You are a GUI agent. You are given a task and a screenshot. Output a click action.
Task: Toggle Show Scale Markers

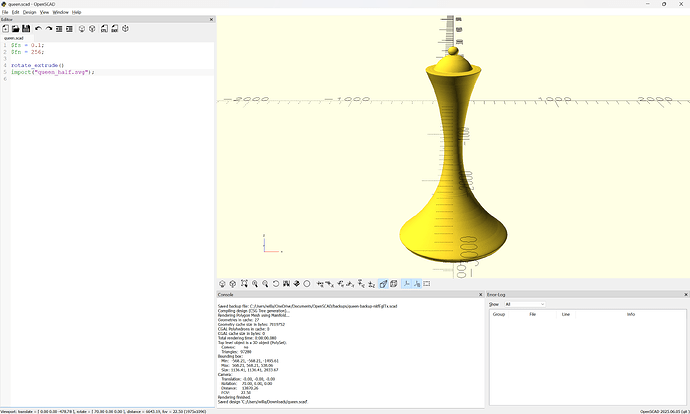pyautogui.click(x=417, y=284)
